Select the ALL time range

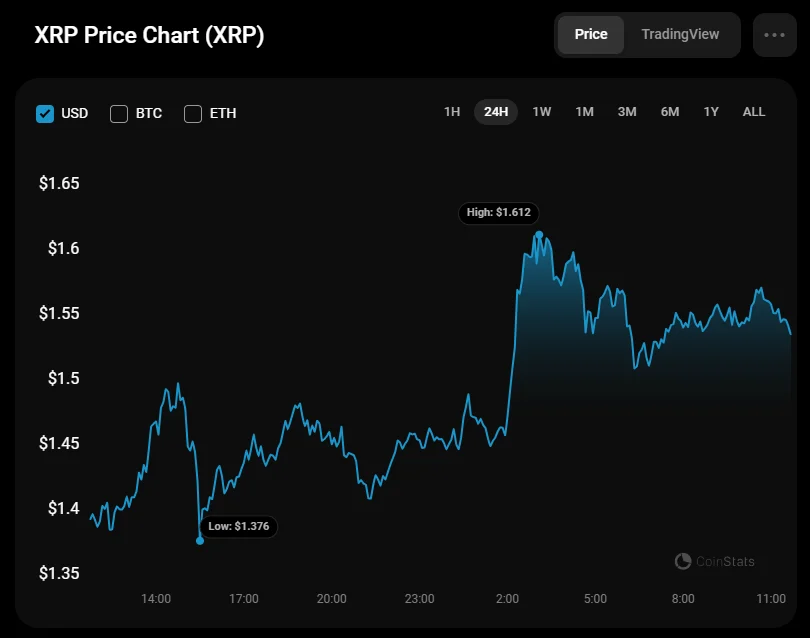pos(754,112)
